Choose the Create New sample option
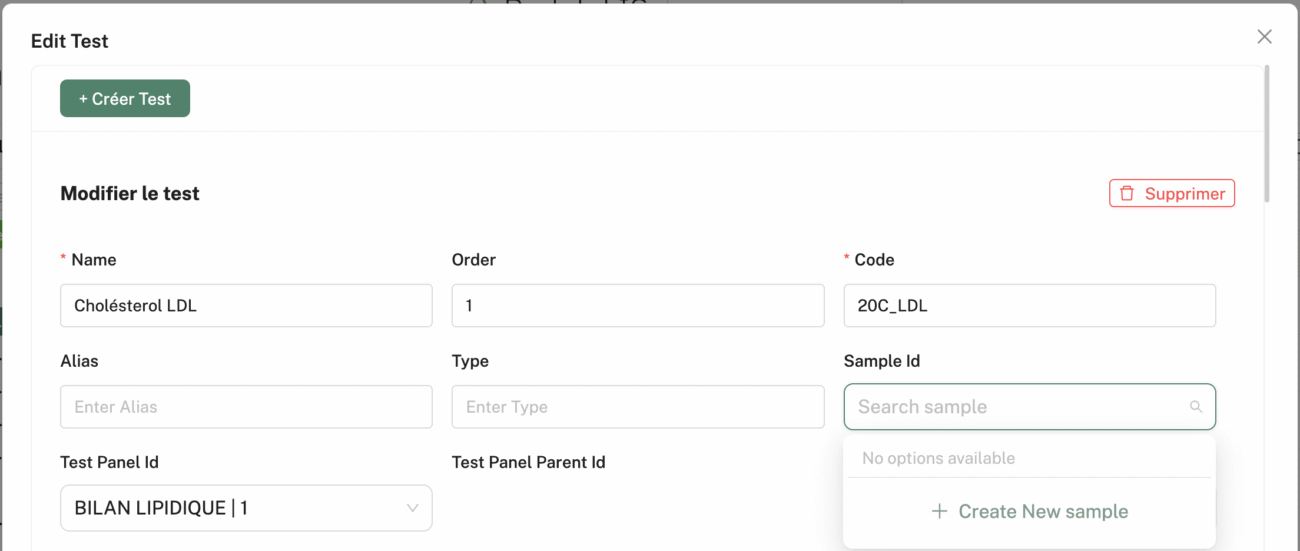This screenshot has width=1300, height=551. 1029,511
